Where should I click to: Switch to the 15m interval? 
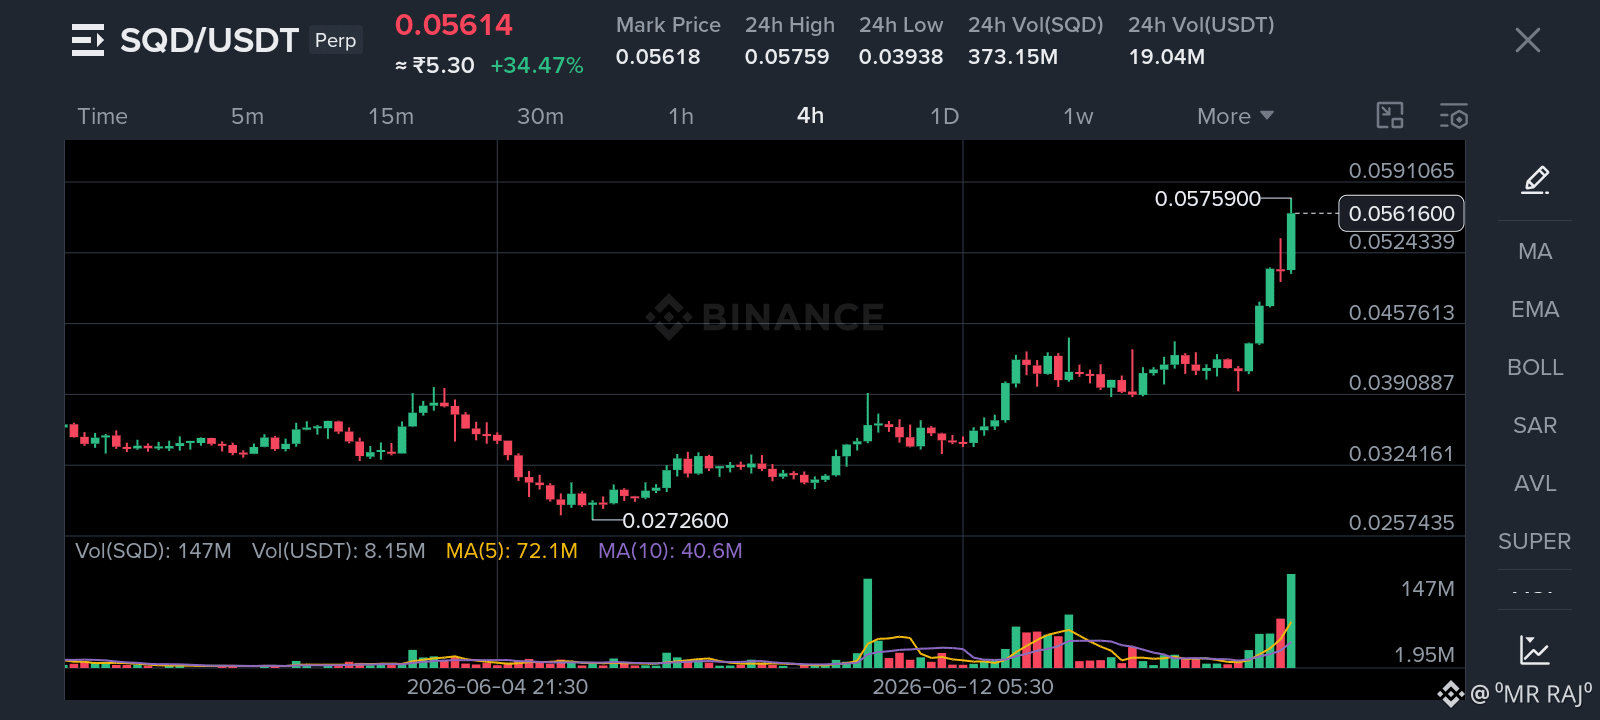pyautogui.click(x=391, y=116)
